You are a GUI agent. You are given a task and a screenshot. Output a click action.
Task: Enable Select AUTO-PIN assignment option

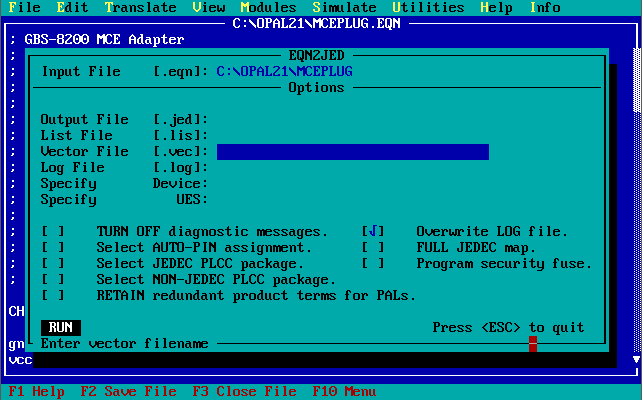[53, 248]
